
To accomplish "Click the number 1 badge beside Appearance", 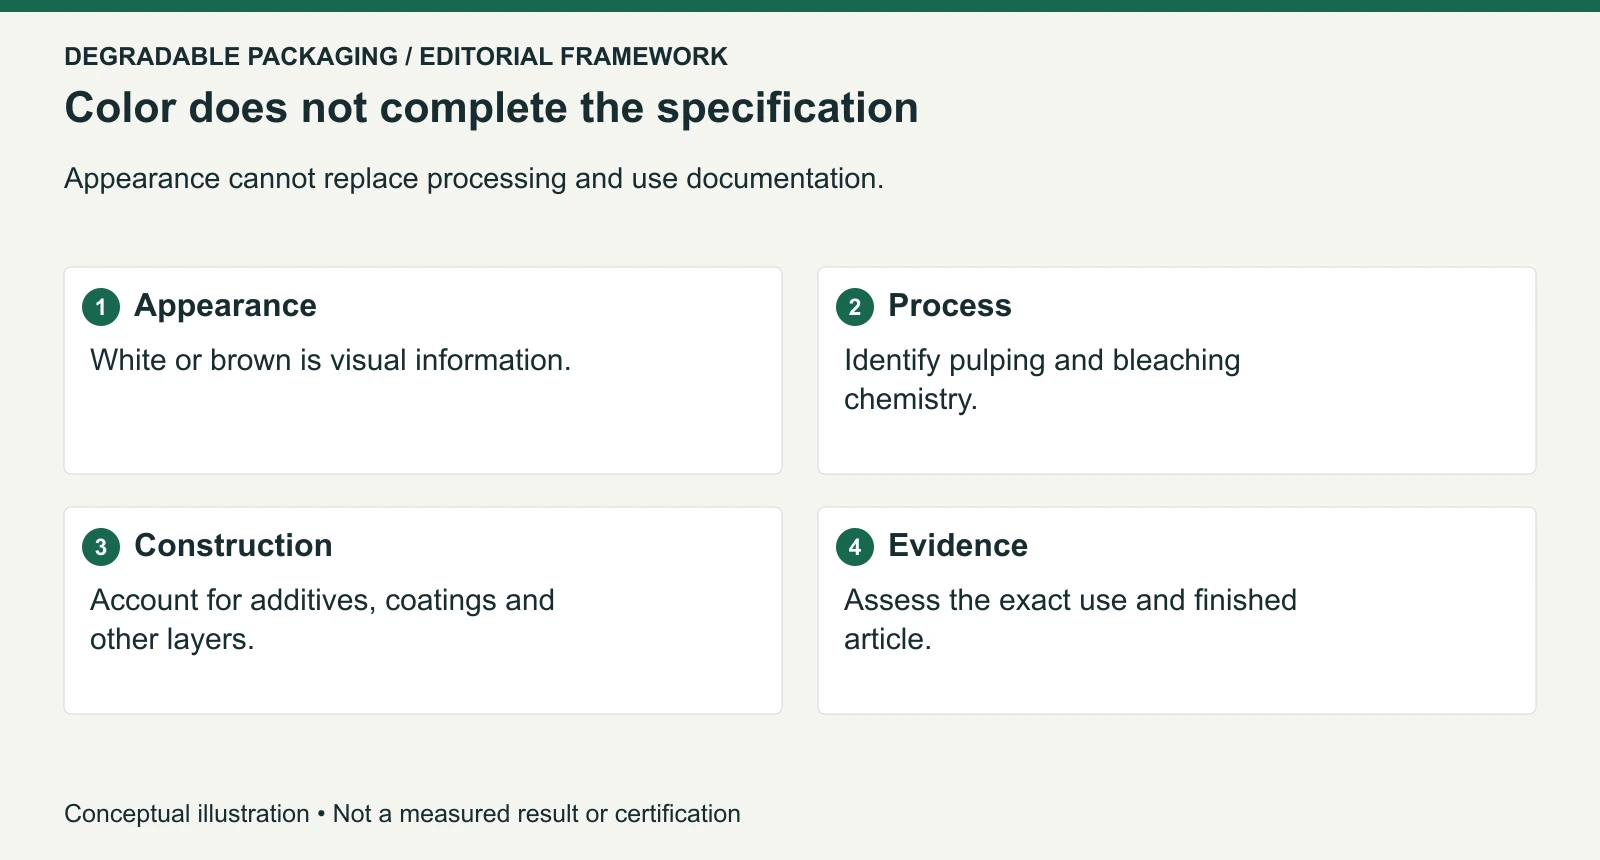I will tap(101, 307).
